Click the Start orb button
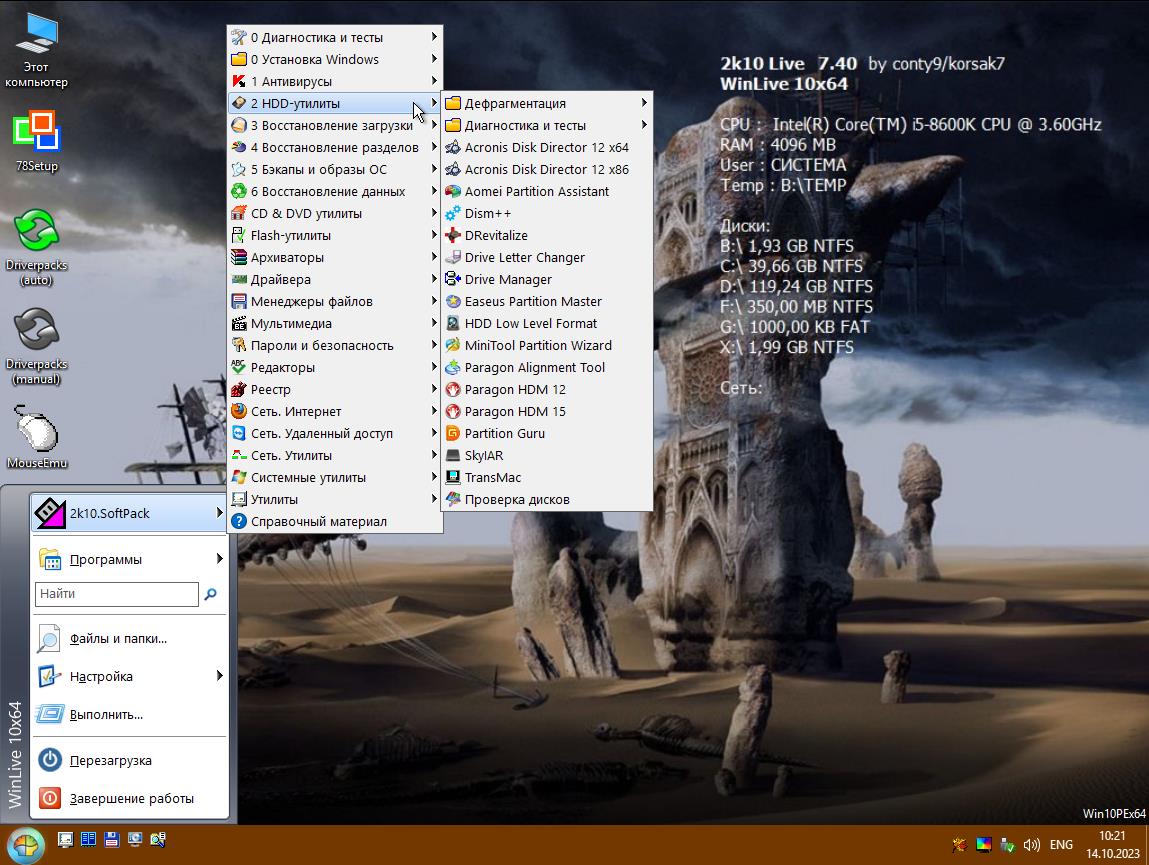1149x865 pixels. (27, 845)
